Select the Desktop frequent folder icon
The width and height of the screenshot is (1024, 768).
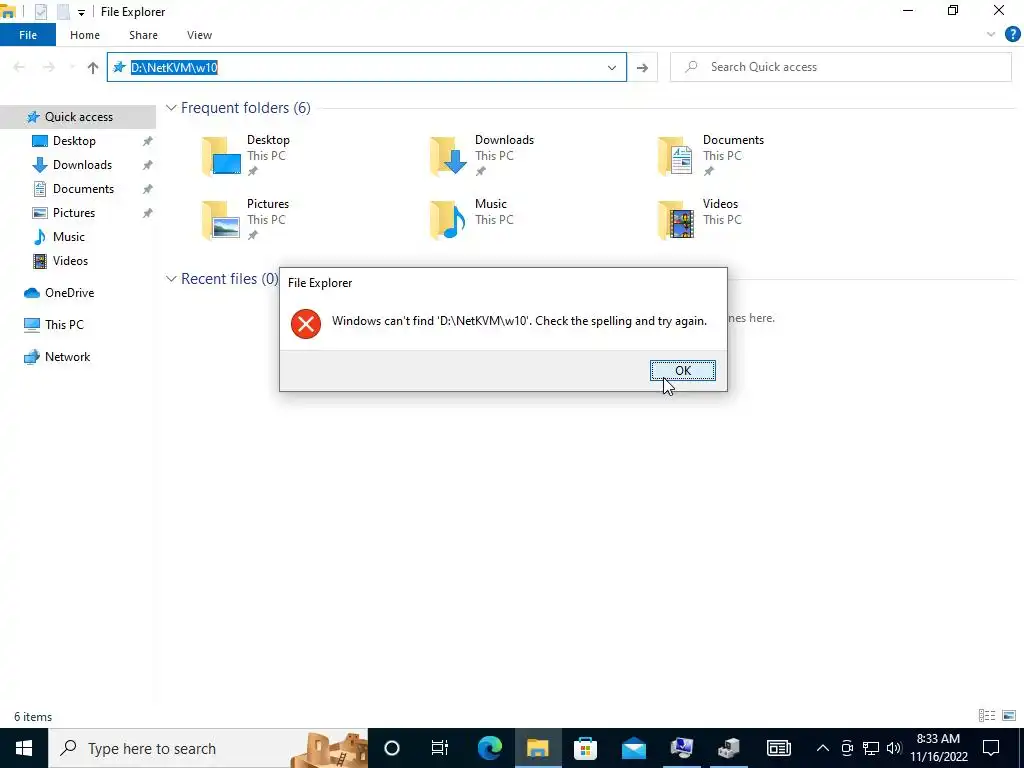(x=221, y=157)
